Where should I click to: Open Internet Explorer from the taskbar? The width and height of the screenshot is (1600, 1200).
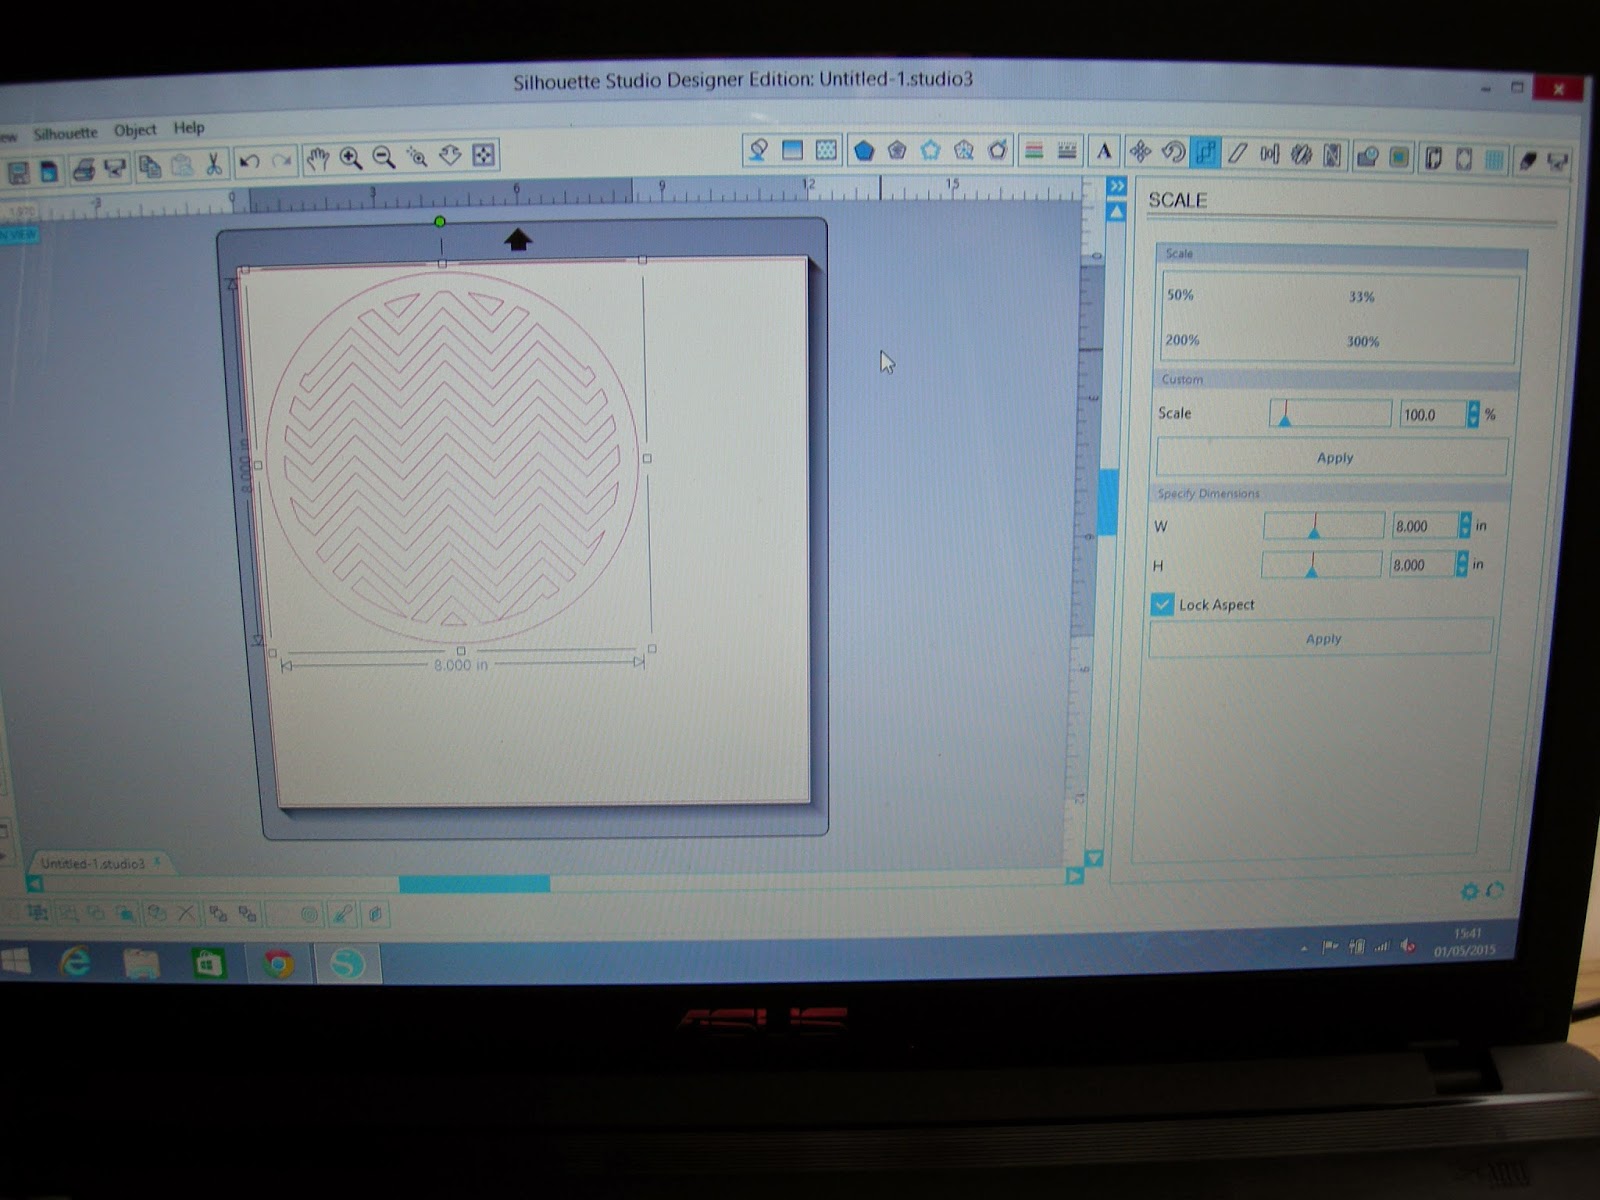75,963
